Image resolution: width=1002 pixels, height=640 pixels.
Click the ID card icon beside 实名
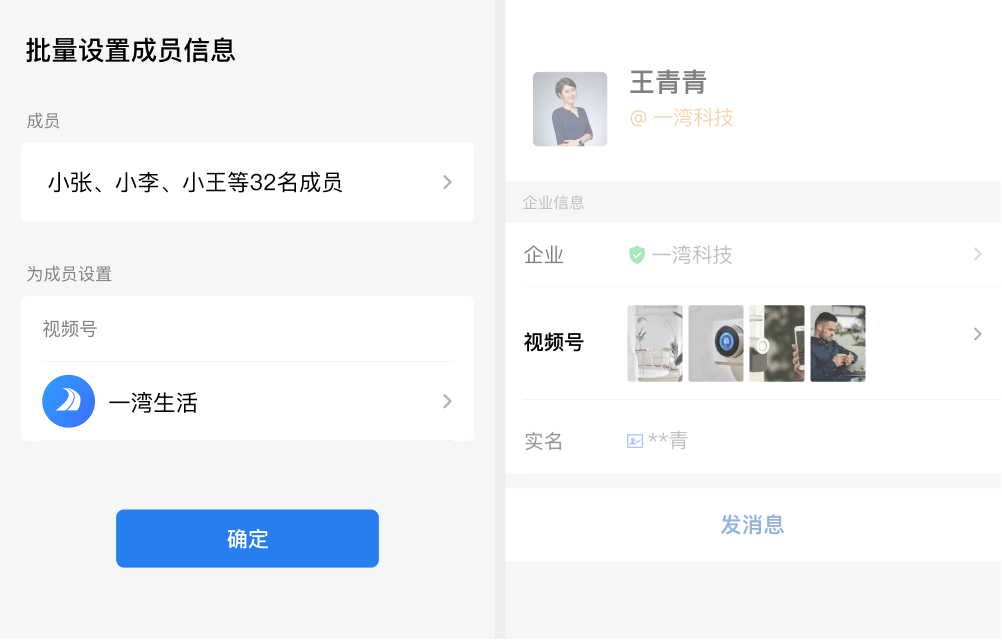pyautogui.click(x=635, y=441)
